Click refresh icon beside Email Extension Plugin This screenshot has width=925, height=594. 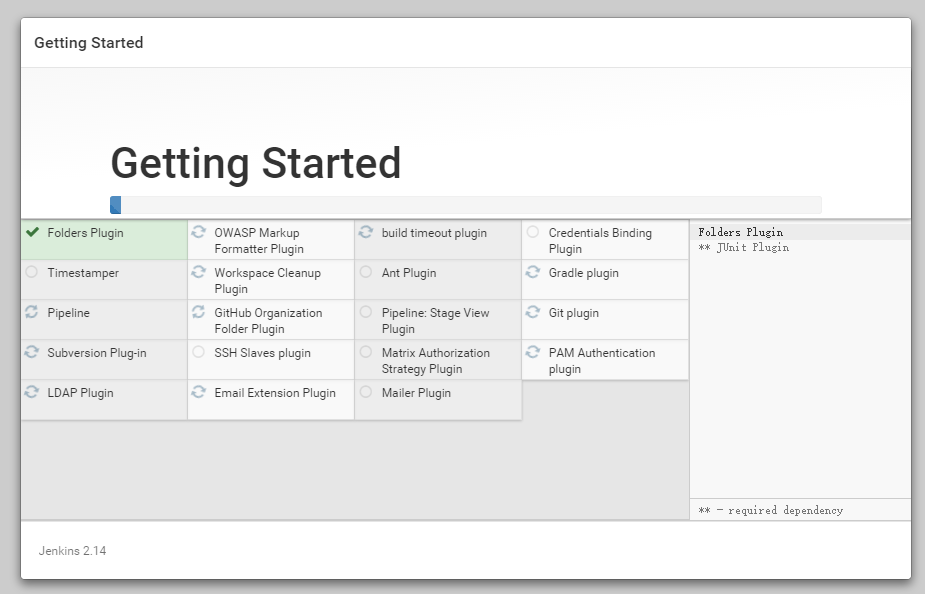(199, 392)
